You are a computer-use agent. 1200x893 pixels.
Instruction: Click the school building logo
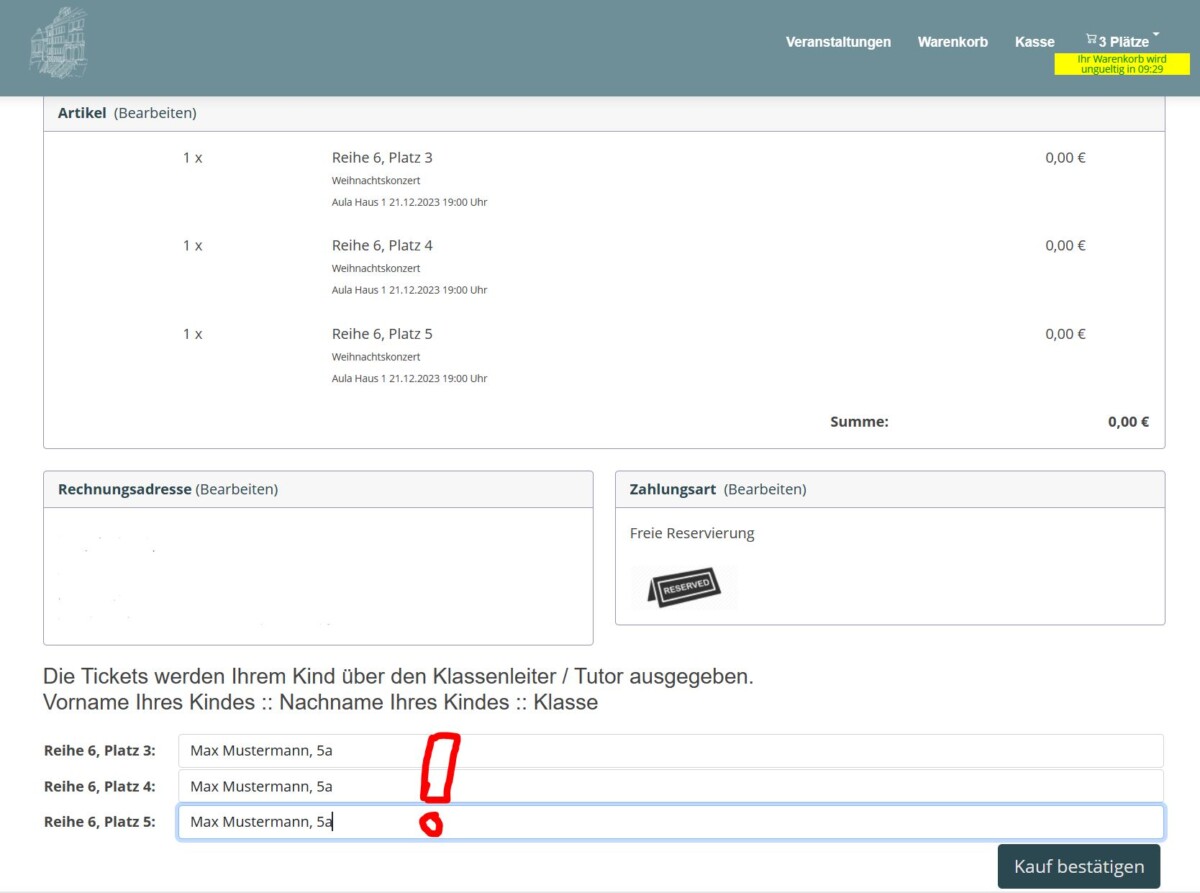(58, 43)
